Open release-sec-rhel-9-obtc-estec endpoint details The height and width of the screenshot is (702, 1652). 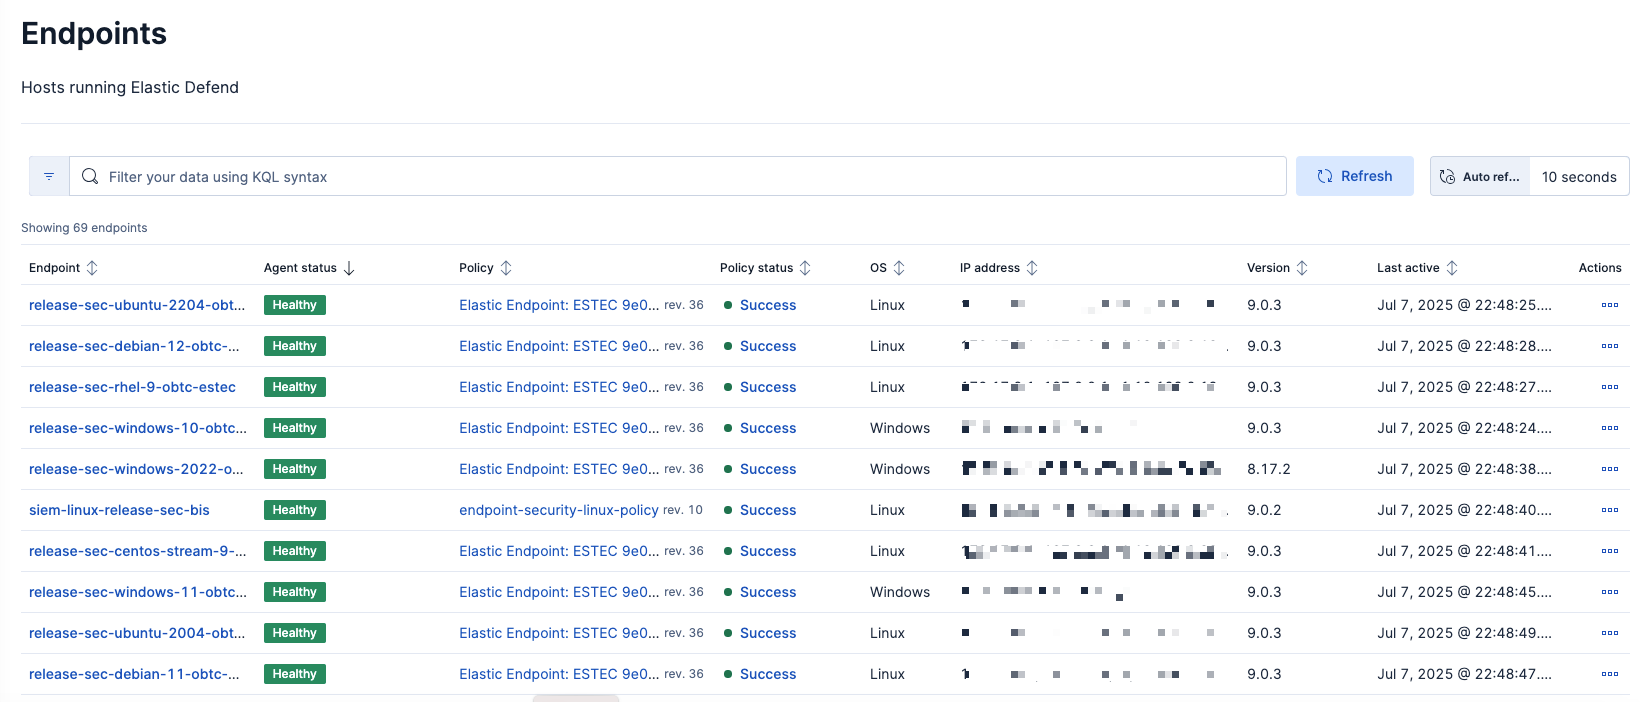[132, 387]
